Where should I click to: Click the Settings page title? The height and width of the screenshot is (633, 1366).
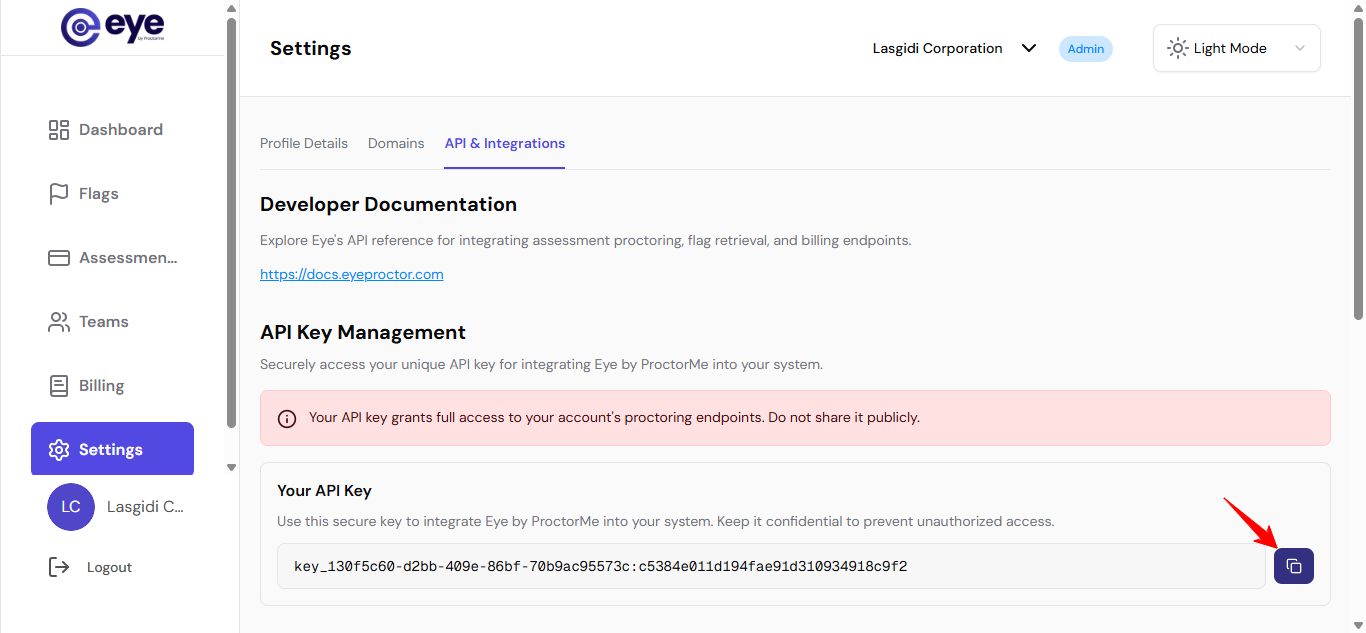tap(311, 48)
